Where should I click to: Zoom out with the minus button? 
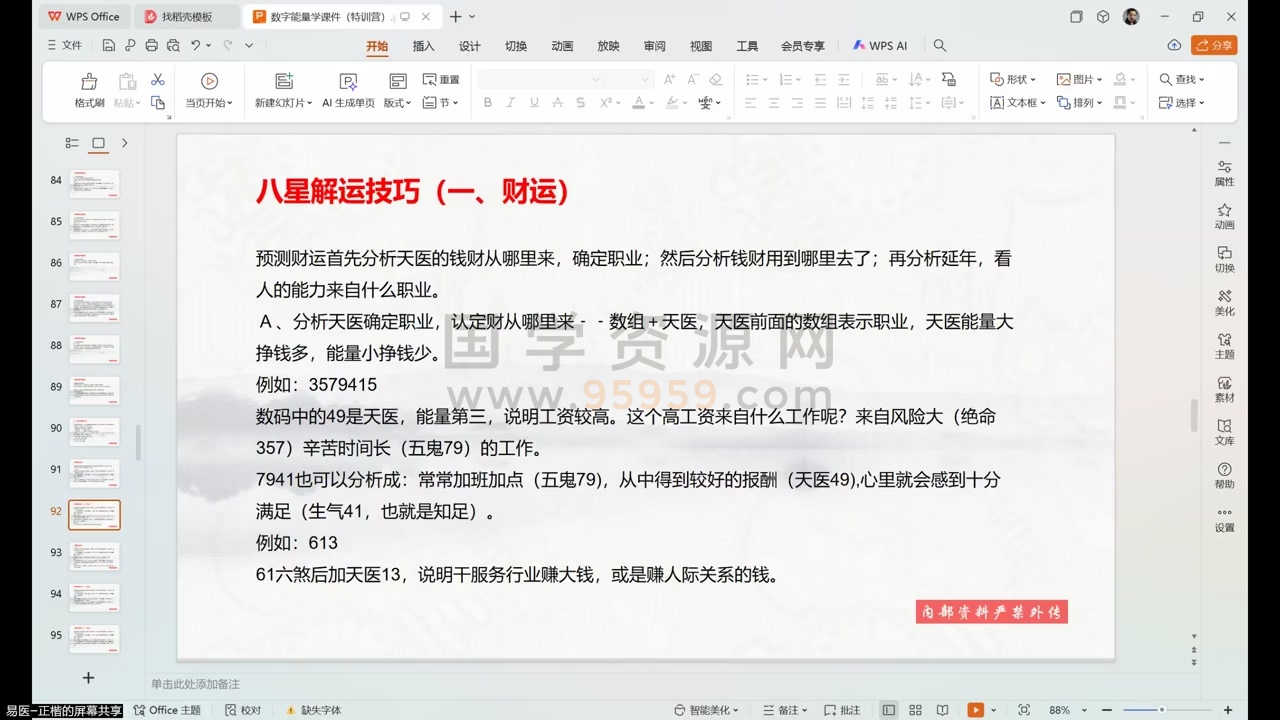tap(1107, 710)
